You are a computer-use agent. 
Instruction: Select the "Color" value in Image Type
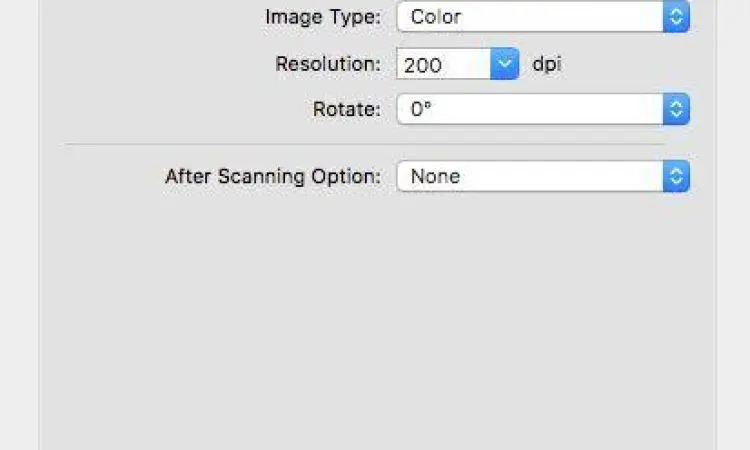point(436,17)
